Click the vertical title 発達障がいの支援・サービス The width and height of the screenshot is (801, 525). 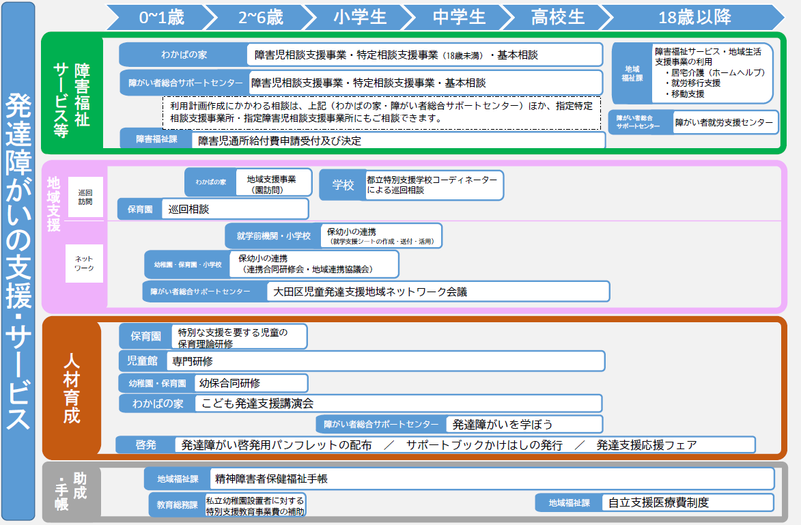(18, 261)
